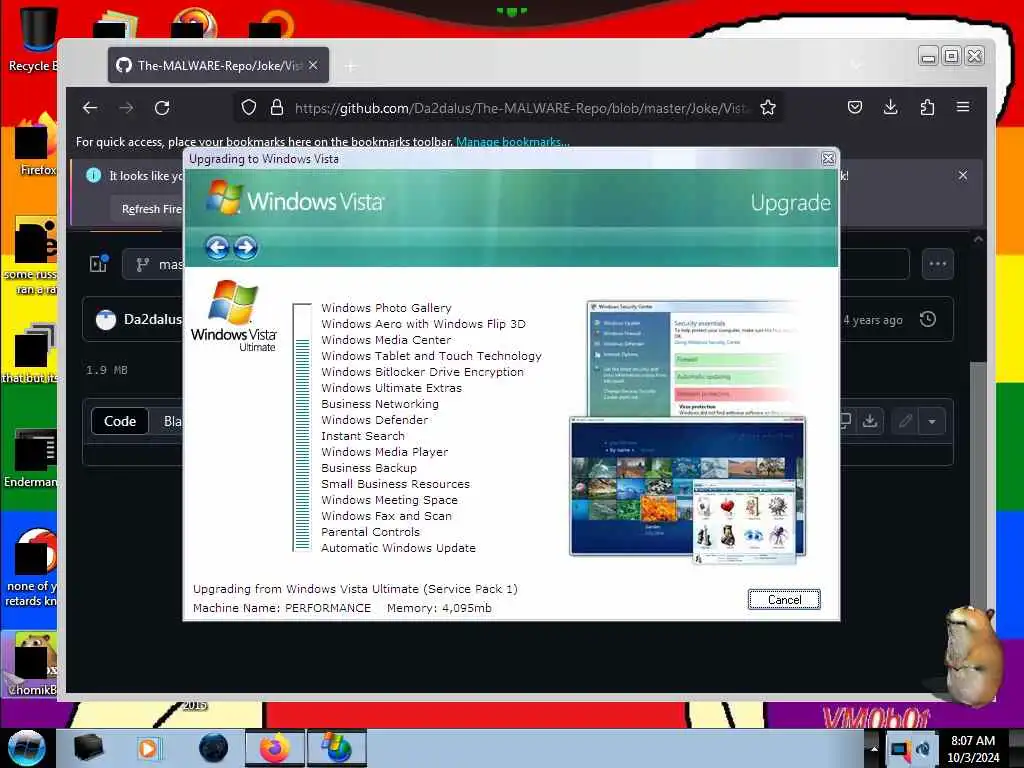This screenshot has height=768, width=1024.
Task: Open Pocket save icon in Firefox
Action: (855, 107)
